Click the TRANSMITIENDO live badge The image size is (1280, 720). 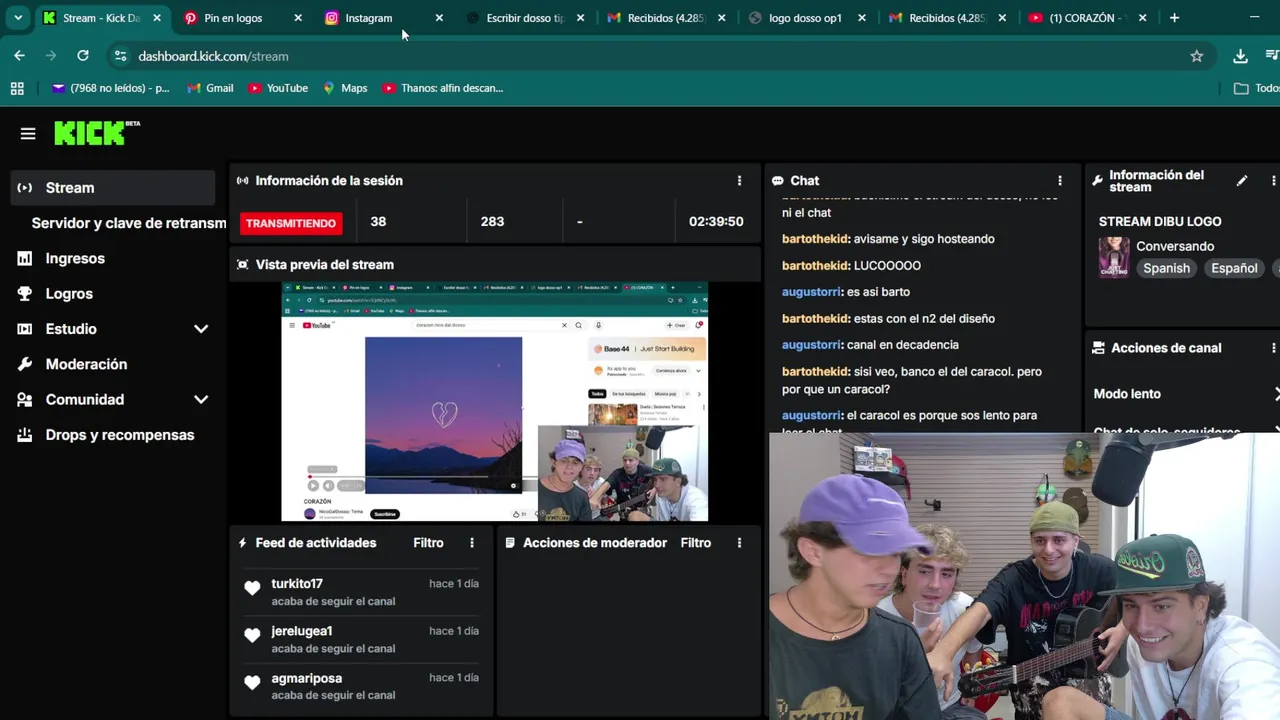pyautogui.click(x=291, y=223)
